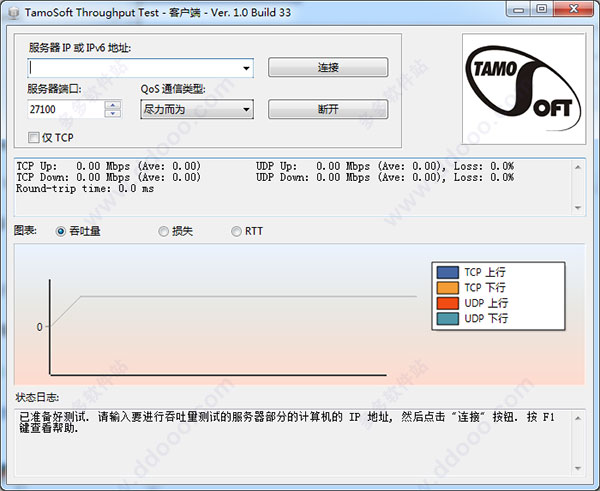The width and height of the screenshot is (600, 491).
Task: Click the 状态日志 label
Action: 37,397
